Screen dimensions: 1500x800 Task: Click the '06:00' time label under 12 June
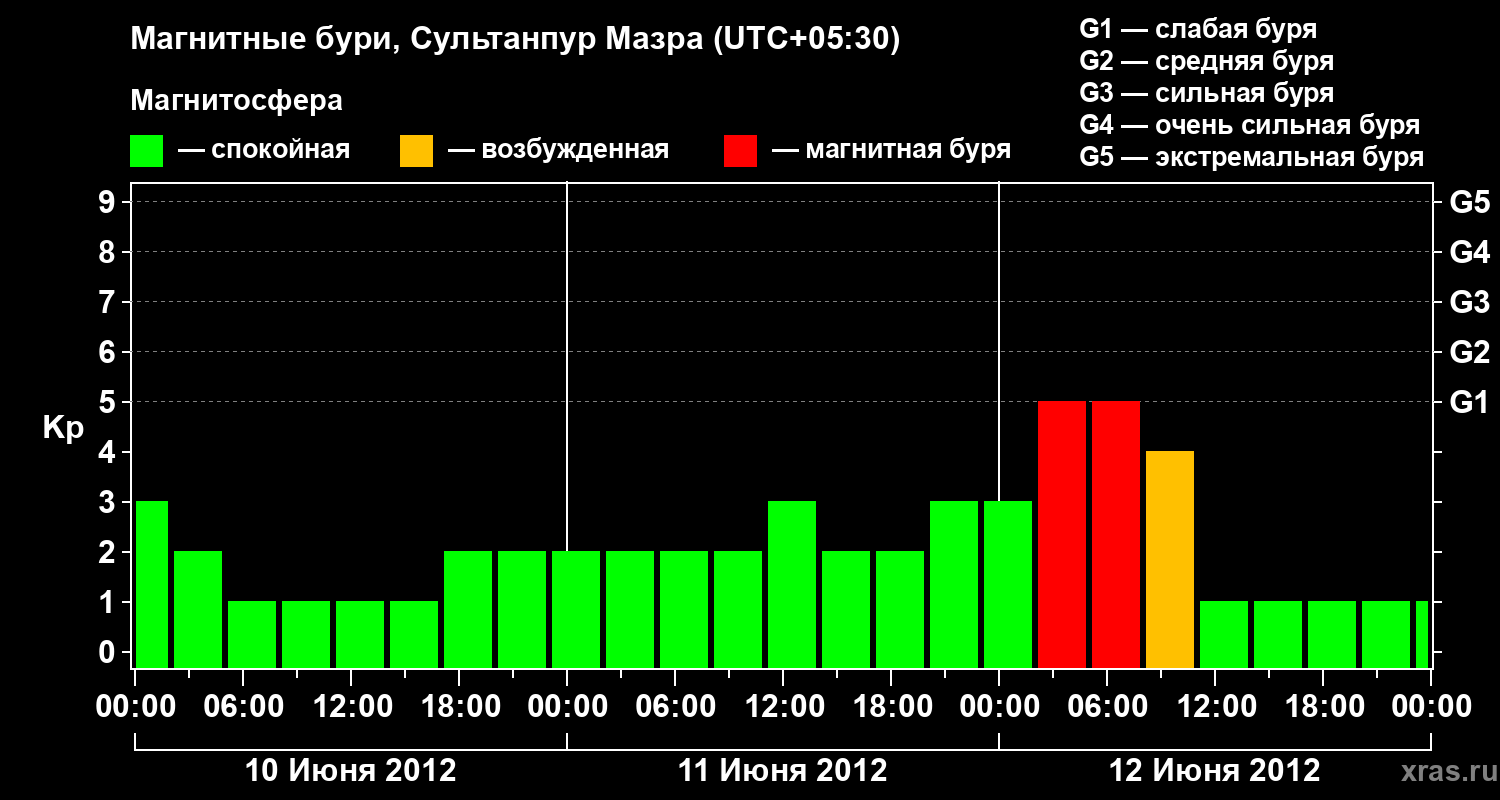coord(1107,707)
